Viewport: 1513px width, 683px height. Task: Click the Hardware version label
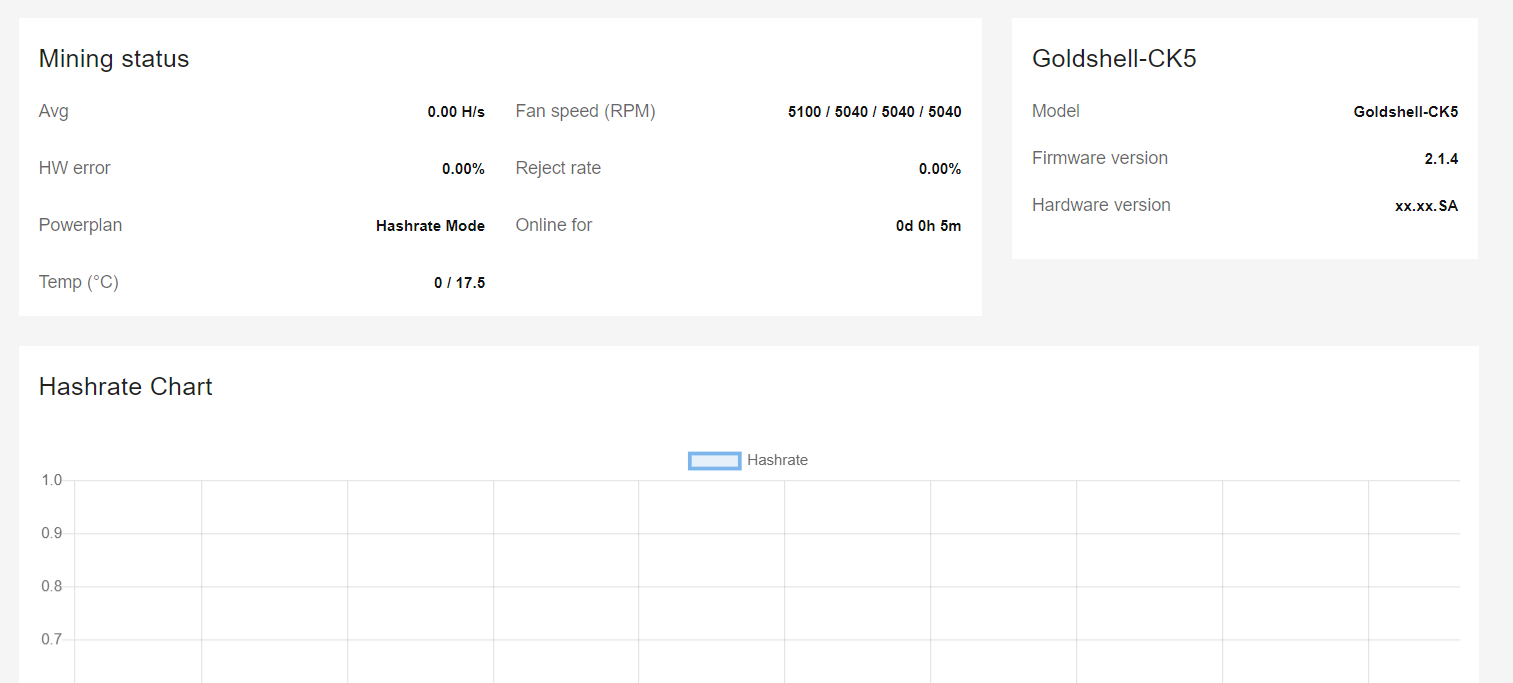(x=1101, y=205)
